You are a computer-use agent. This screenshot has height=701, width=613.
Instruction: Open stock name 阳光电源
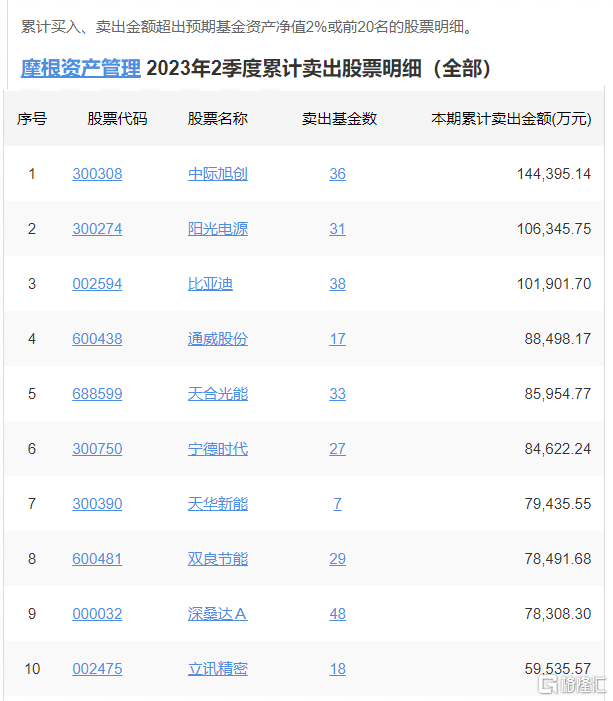218,229
